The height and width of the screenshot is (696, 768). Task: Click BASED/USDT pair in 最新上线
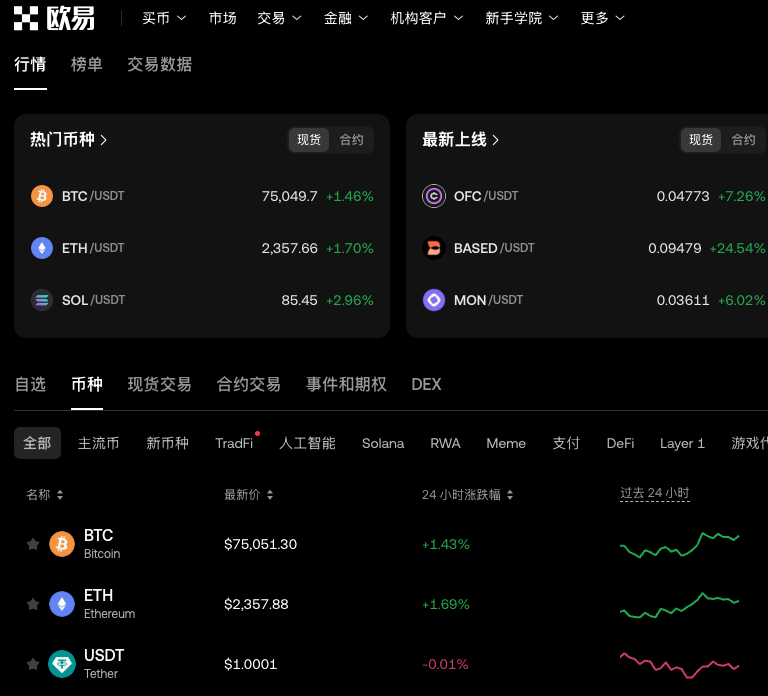494,248
